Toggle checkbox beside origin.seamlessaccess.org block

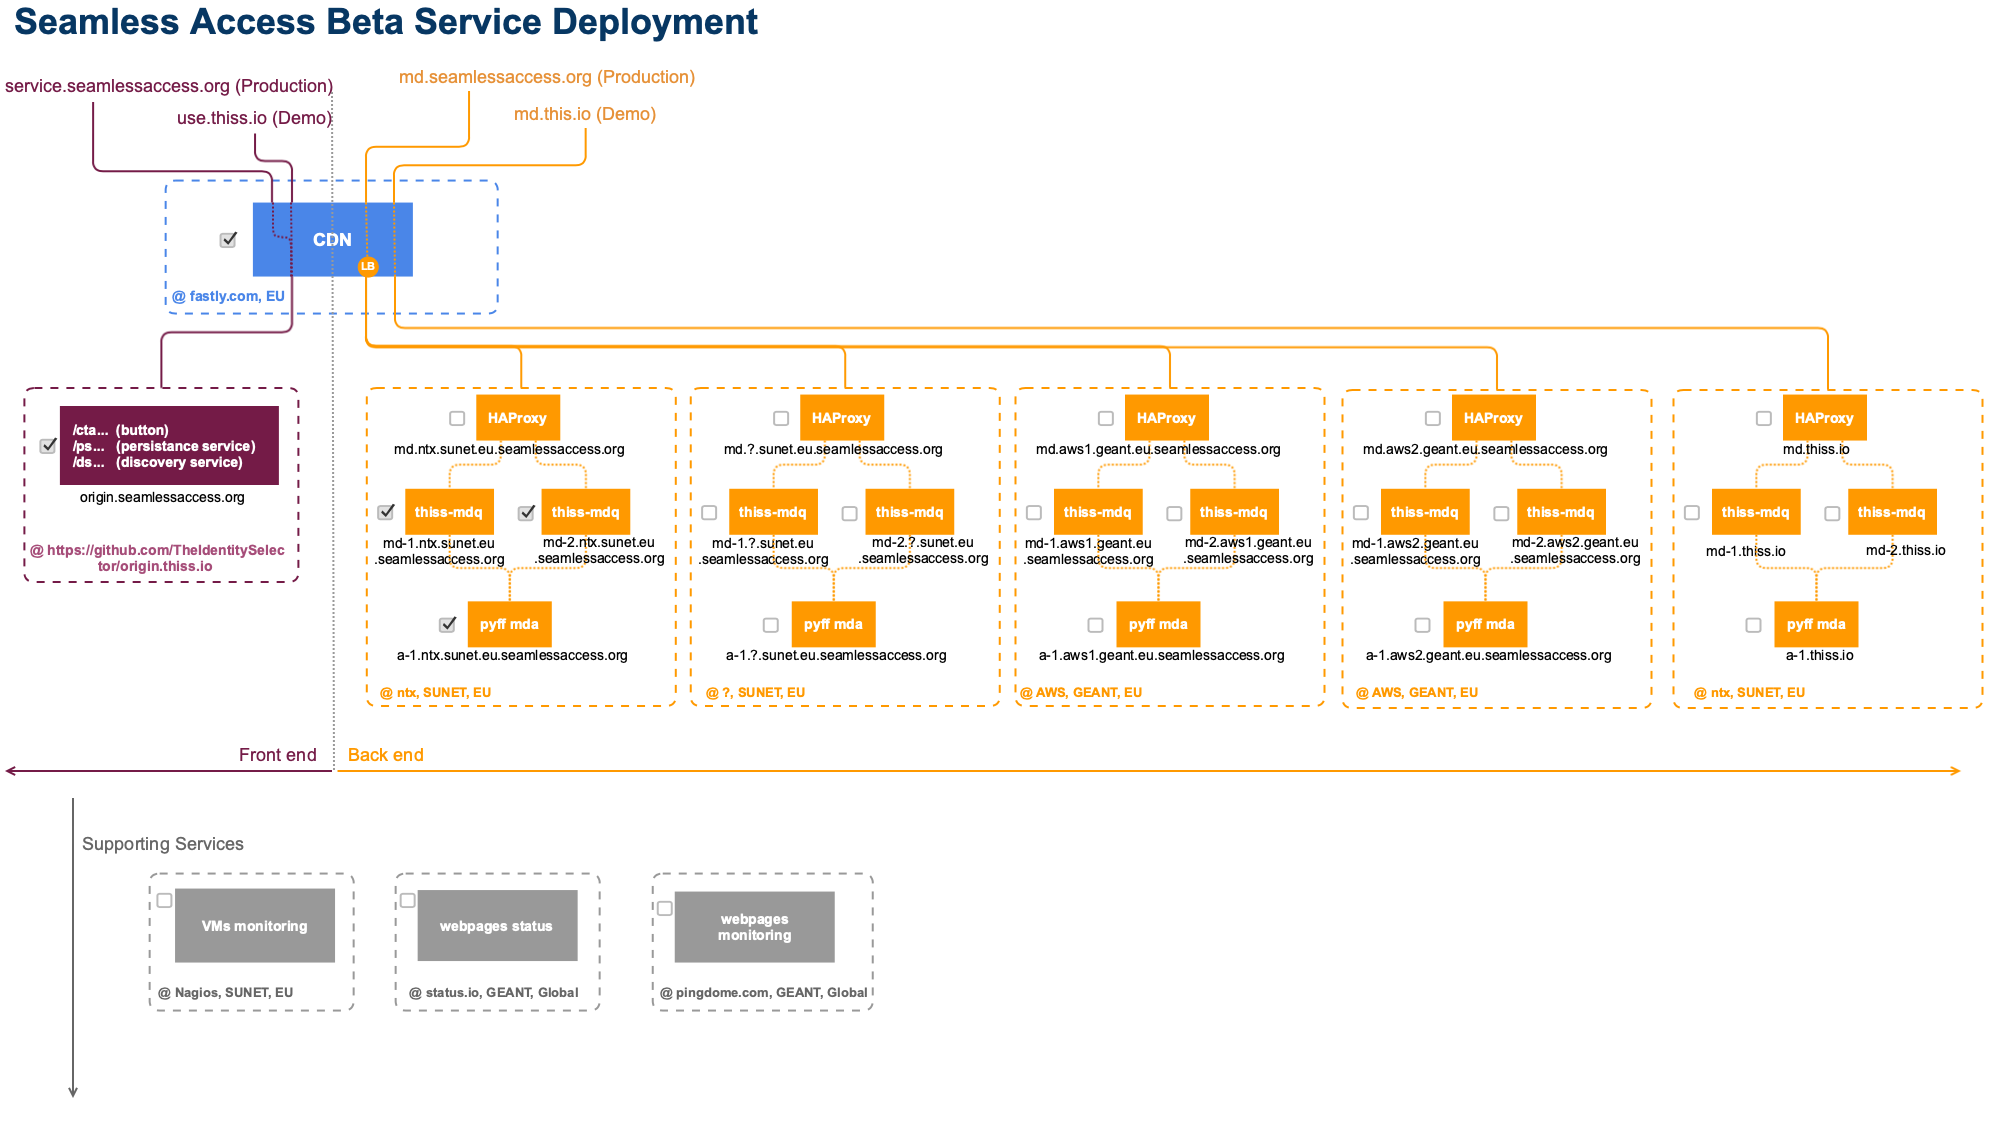click(x=48, y=446)
